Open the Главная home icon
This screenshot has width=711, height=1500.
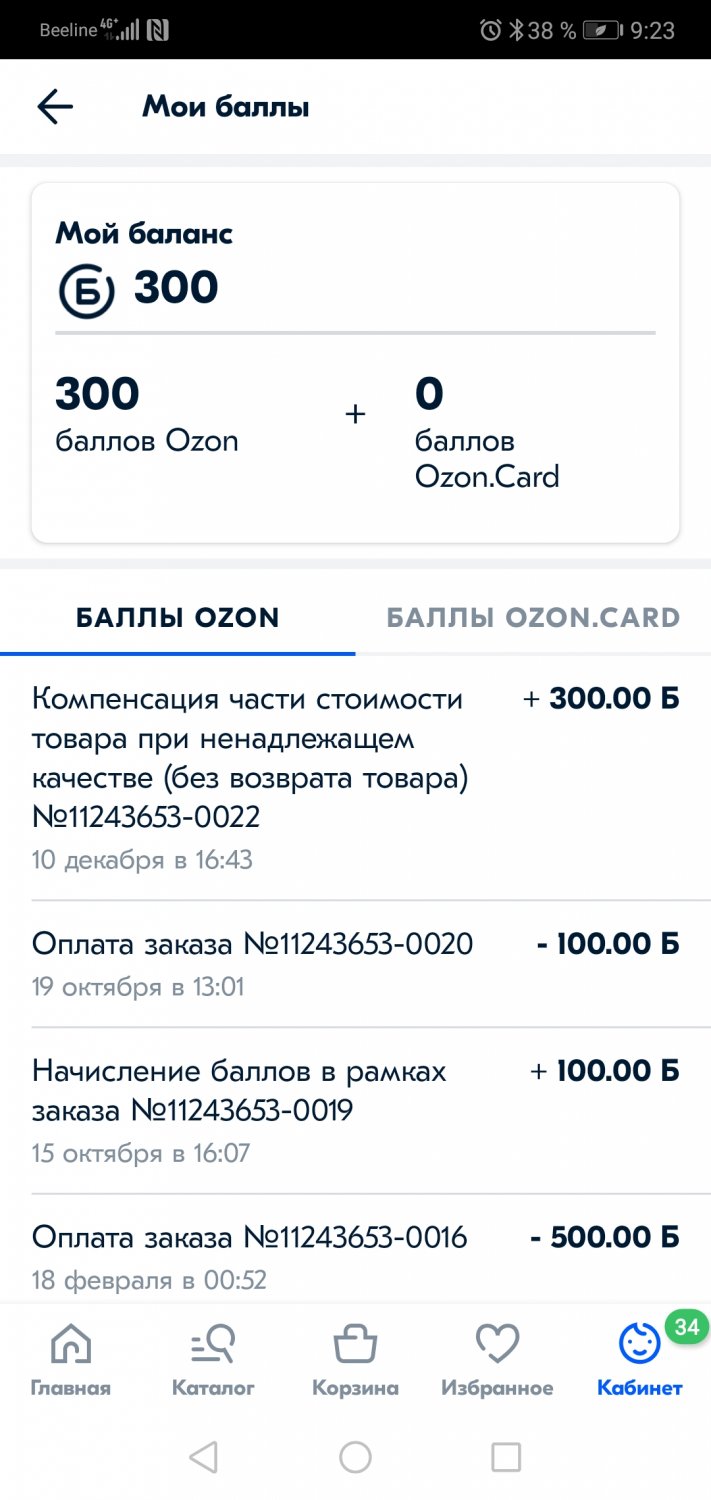(x=70, y=1345)
